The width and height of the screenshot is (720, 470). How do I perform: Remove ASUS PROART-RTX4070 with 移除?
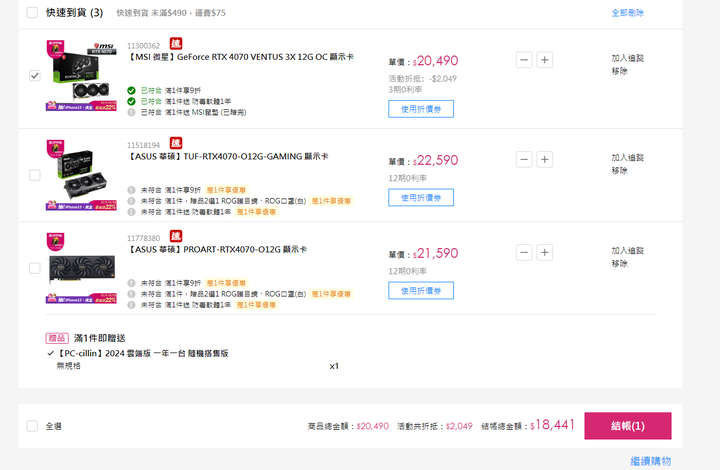point(619,264)
